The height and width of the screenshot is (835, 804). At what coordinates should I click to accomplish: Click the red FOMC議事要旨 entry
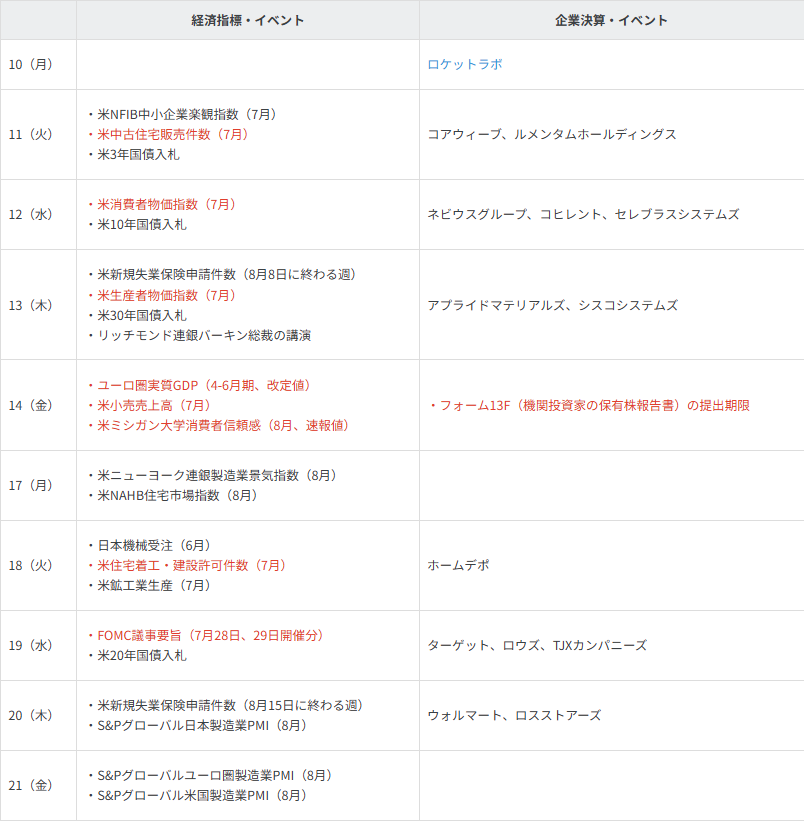(207, 635)
